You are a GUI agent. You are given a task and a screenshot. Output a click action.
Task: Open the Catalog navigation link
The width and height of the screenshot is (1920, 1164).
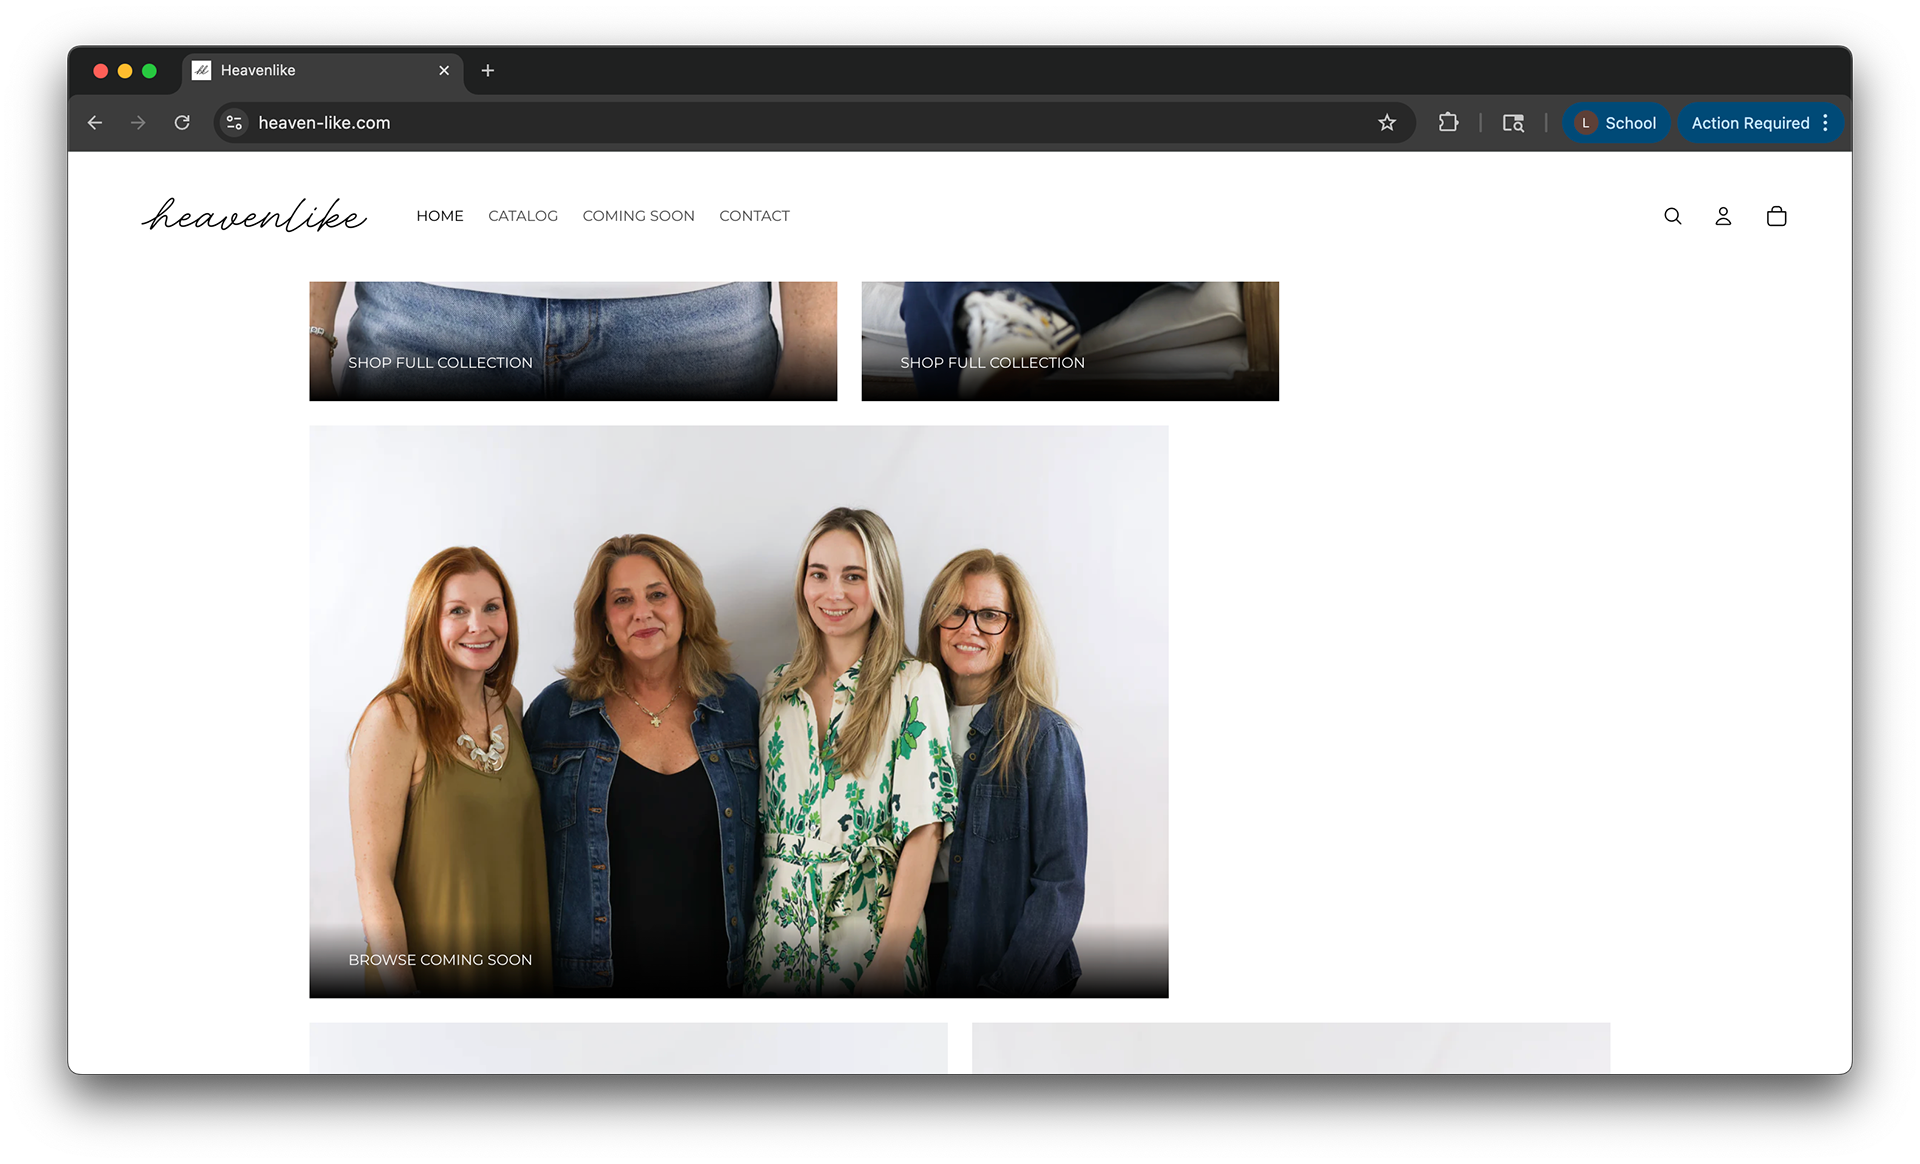pos(523,216)
